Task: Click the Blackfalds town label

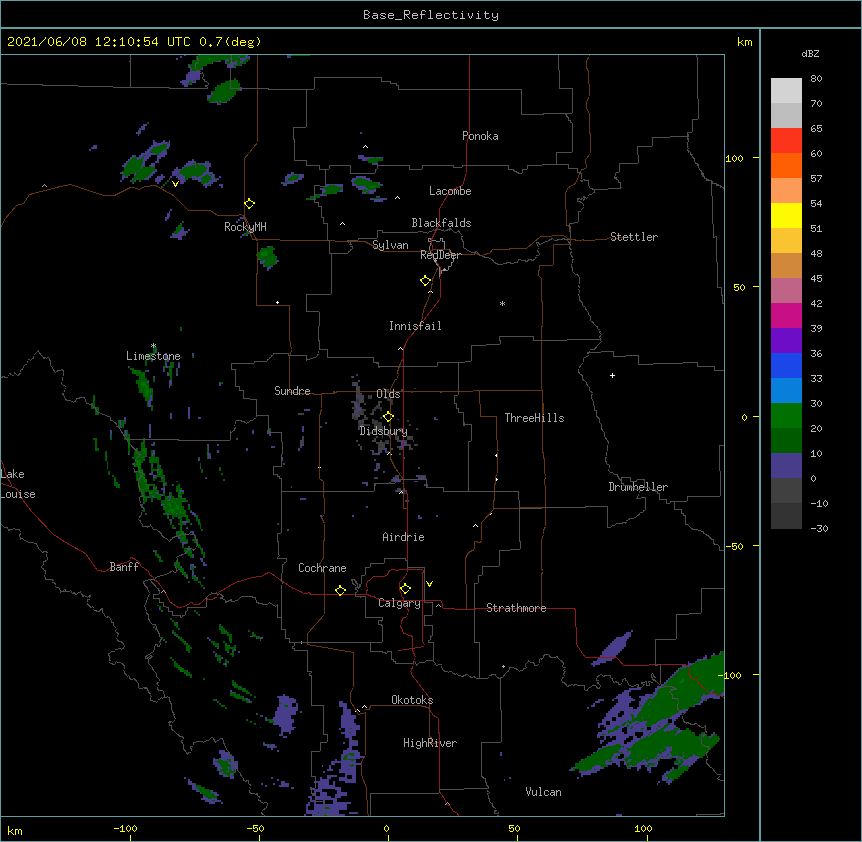Action: [441, 223]
